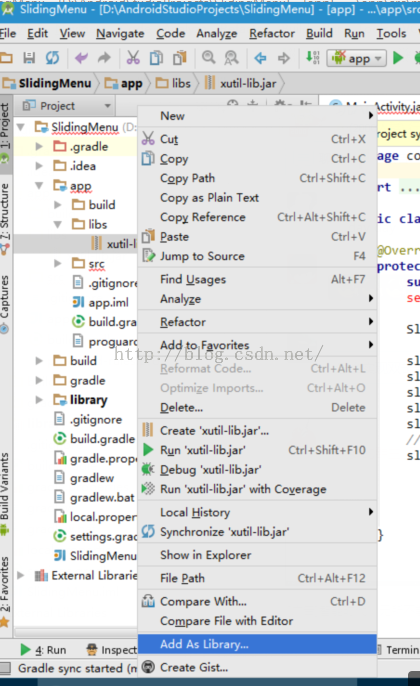Collapse the libs folder node
This screenshot has width=420, height=686.
(58, 224)
